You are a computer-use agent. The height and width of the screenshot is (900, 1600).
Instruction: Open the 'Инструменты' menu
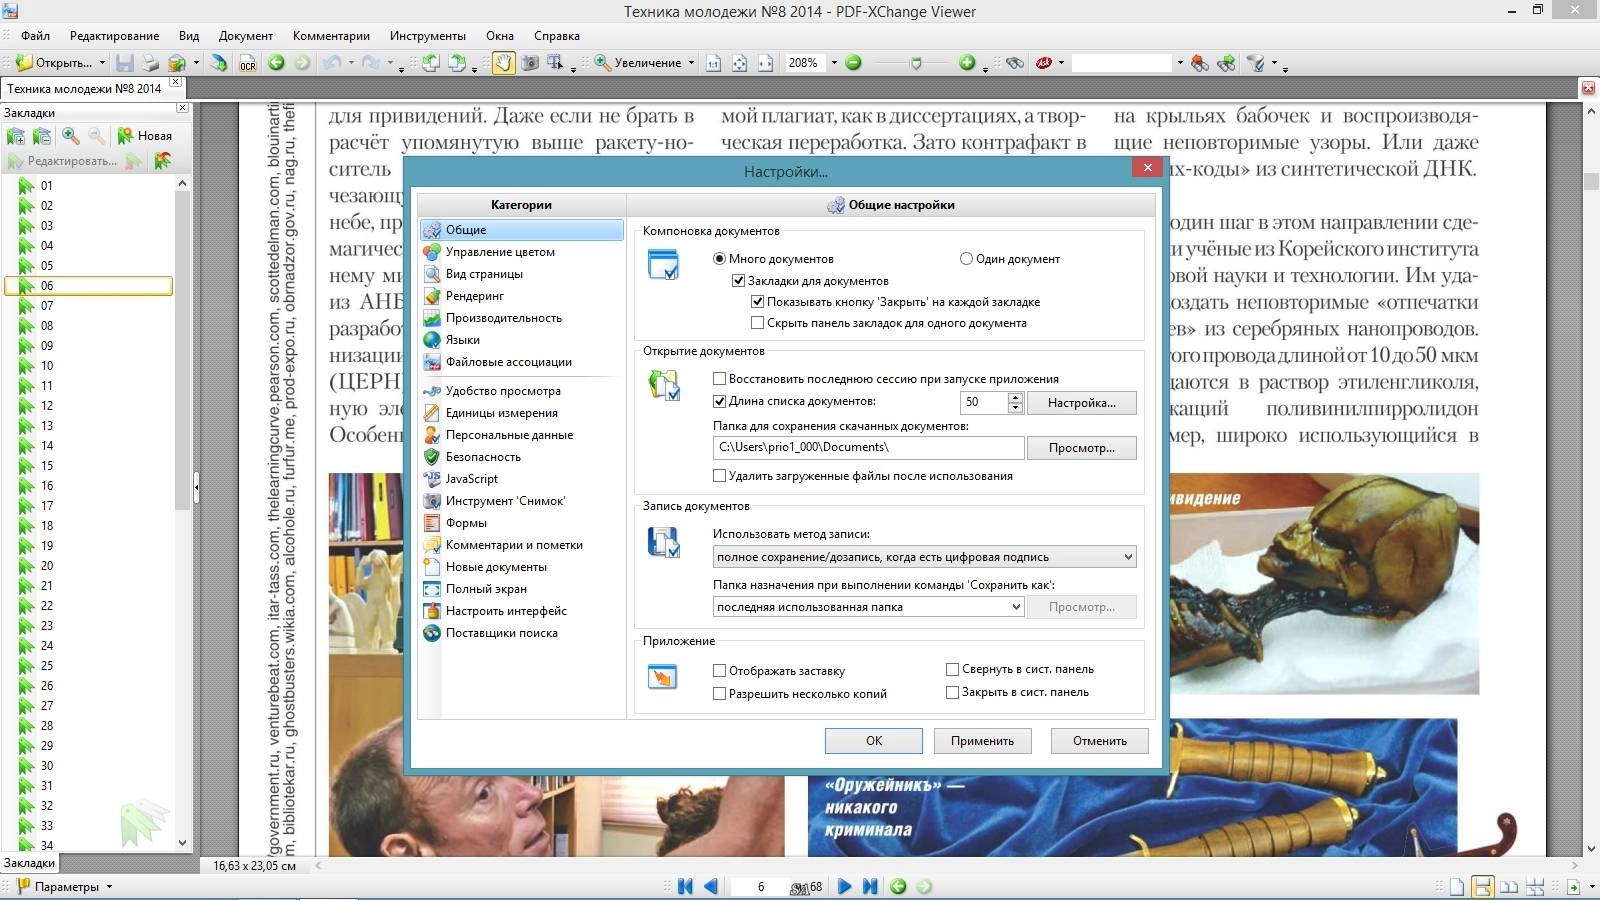point(428,36)
